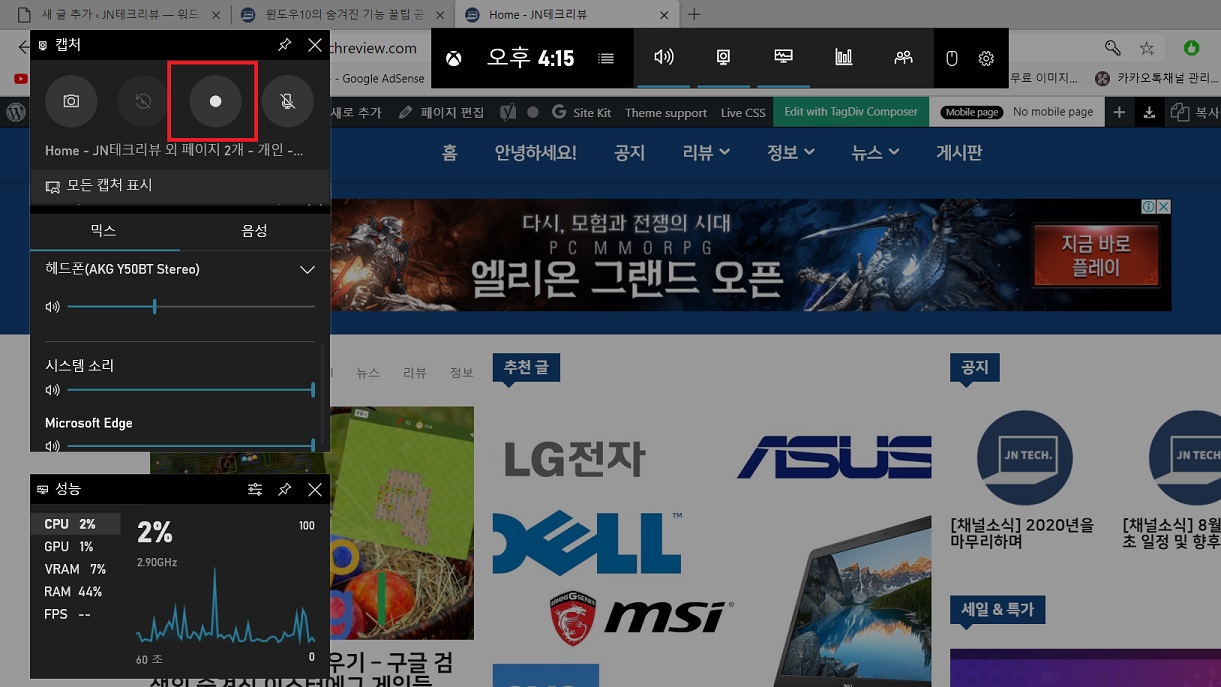Pin the 성능 performance widget
Image resolution: width=1221 pixels, height=687 pixels.
[x=285, y=489]
